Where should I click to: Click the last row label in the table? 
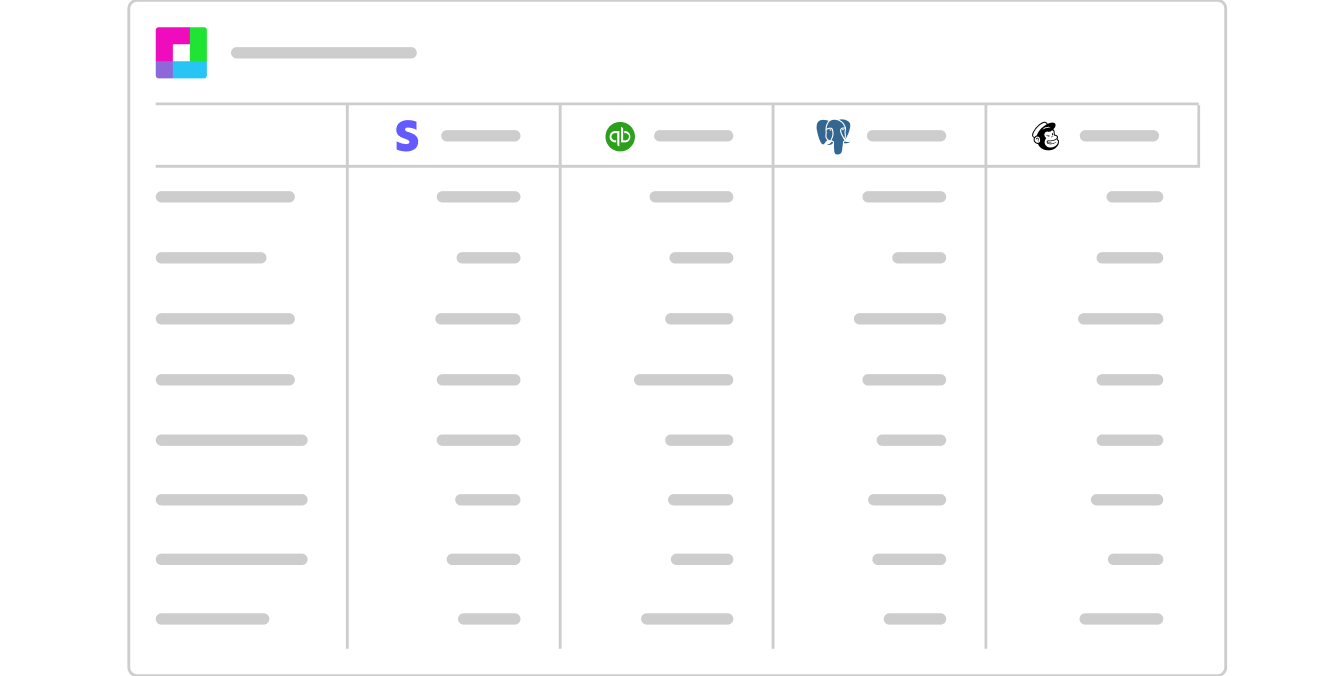(212, 619)
